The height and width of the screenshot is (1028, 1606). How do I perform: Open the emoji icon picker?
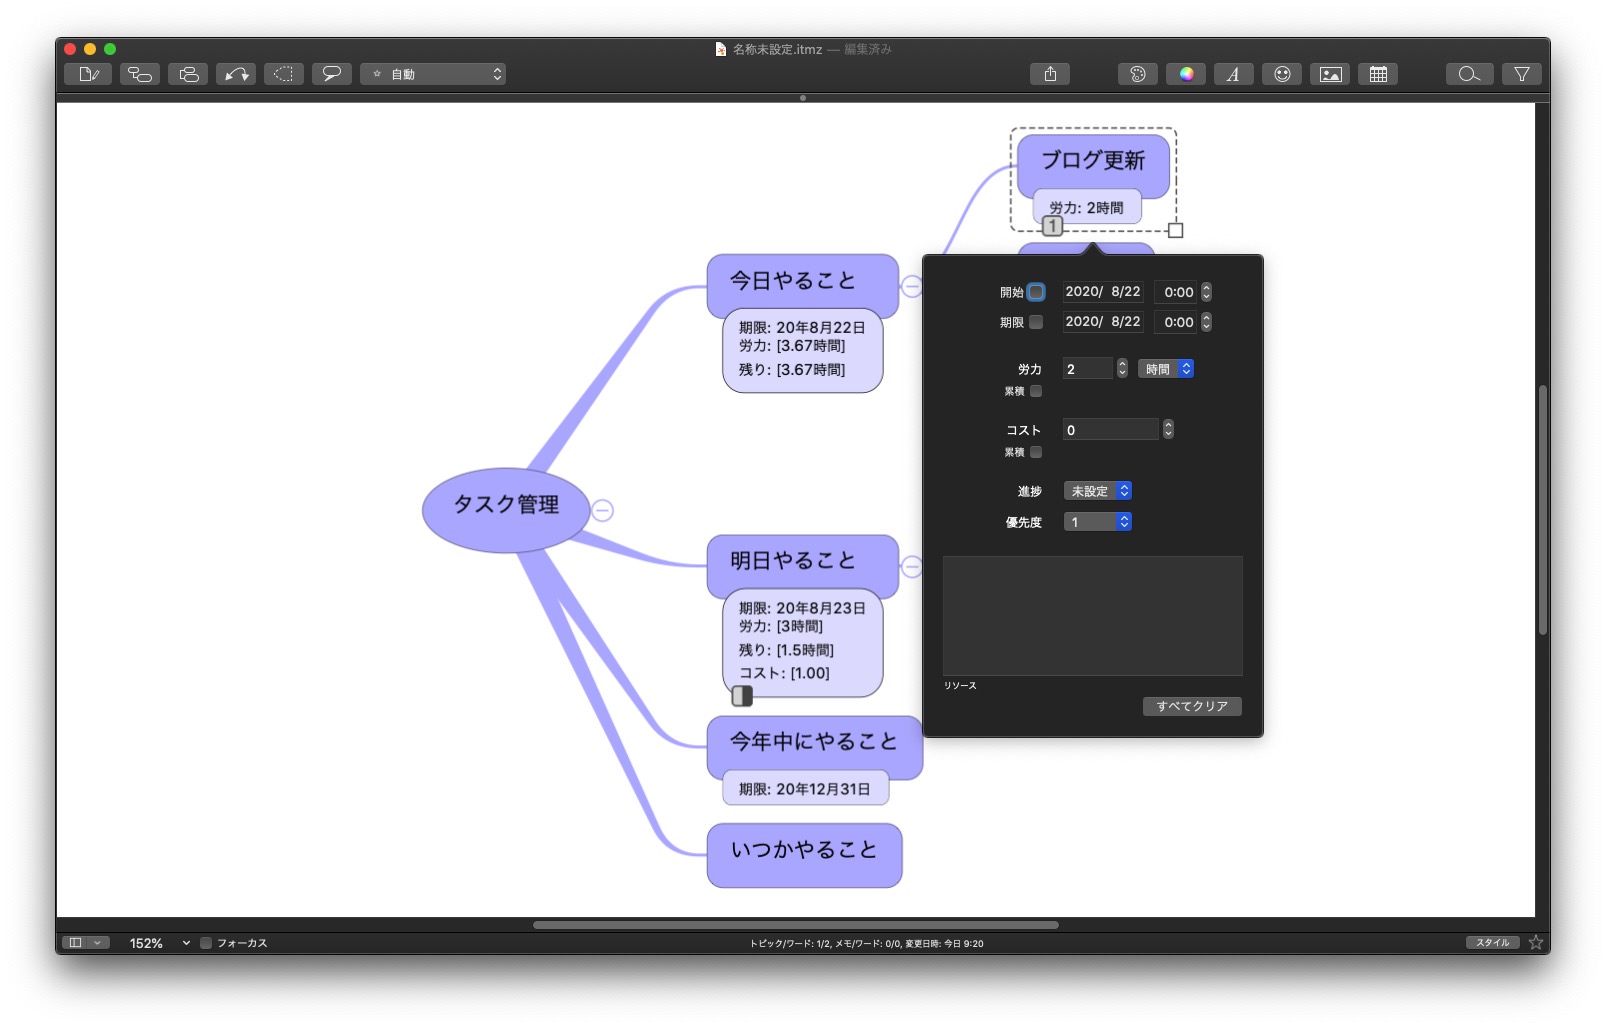tap(1282, 73)
